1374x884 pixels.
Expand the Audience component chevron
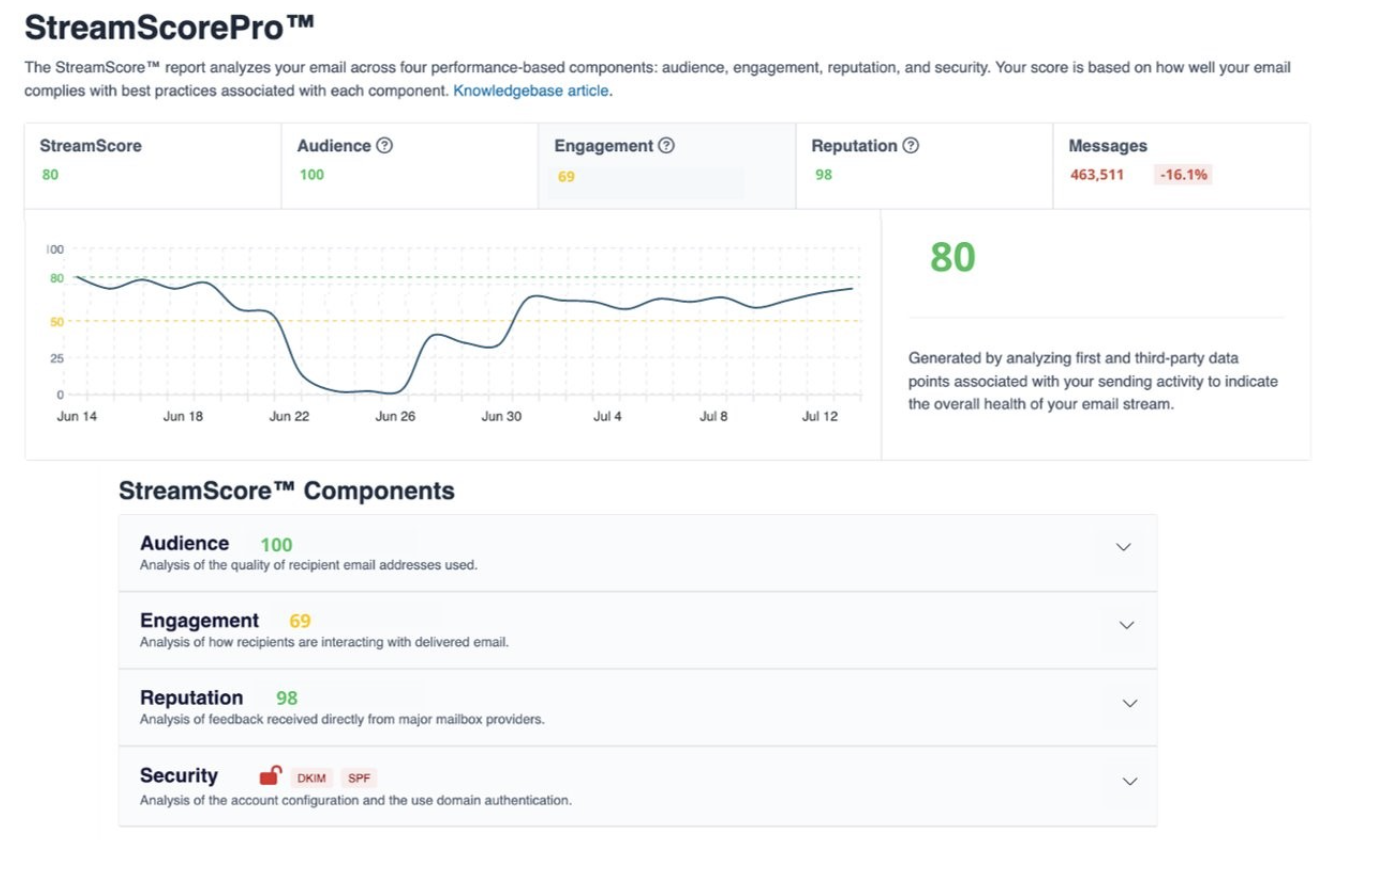[1124, 547]
